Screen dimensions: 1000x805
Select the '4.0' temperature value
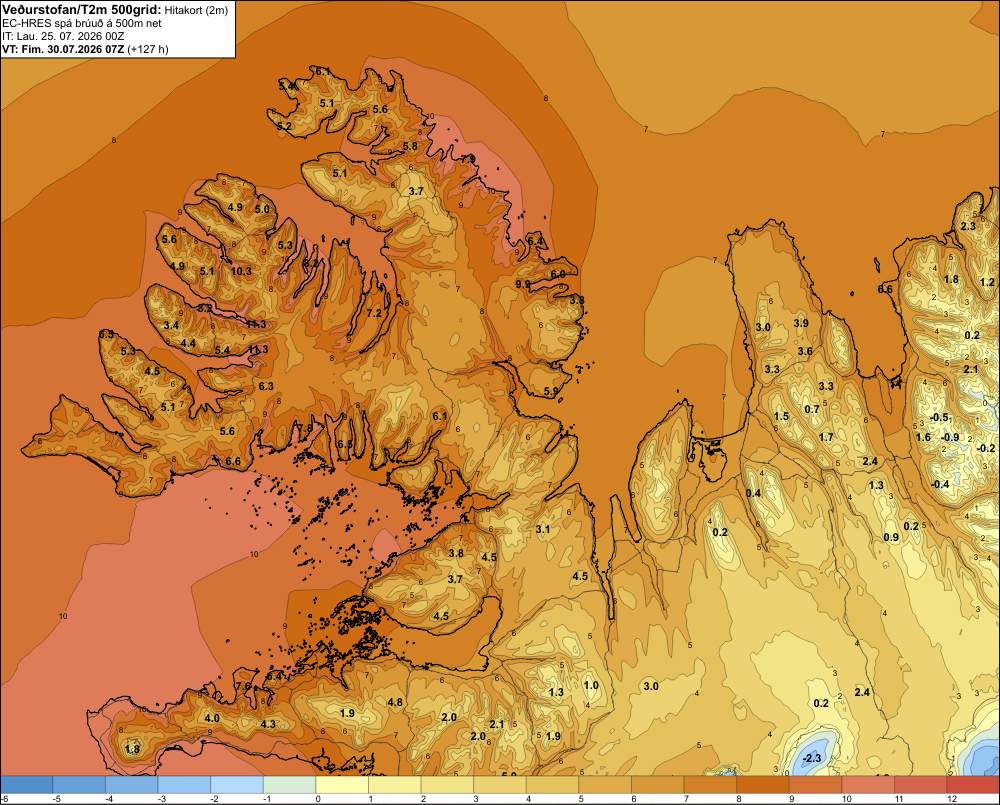coord(212,718)
